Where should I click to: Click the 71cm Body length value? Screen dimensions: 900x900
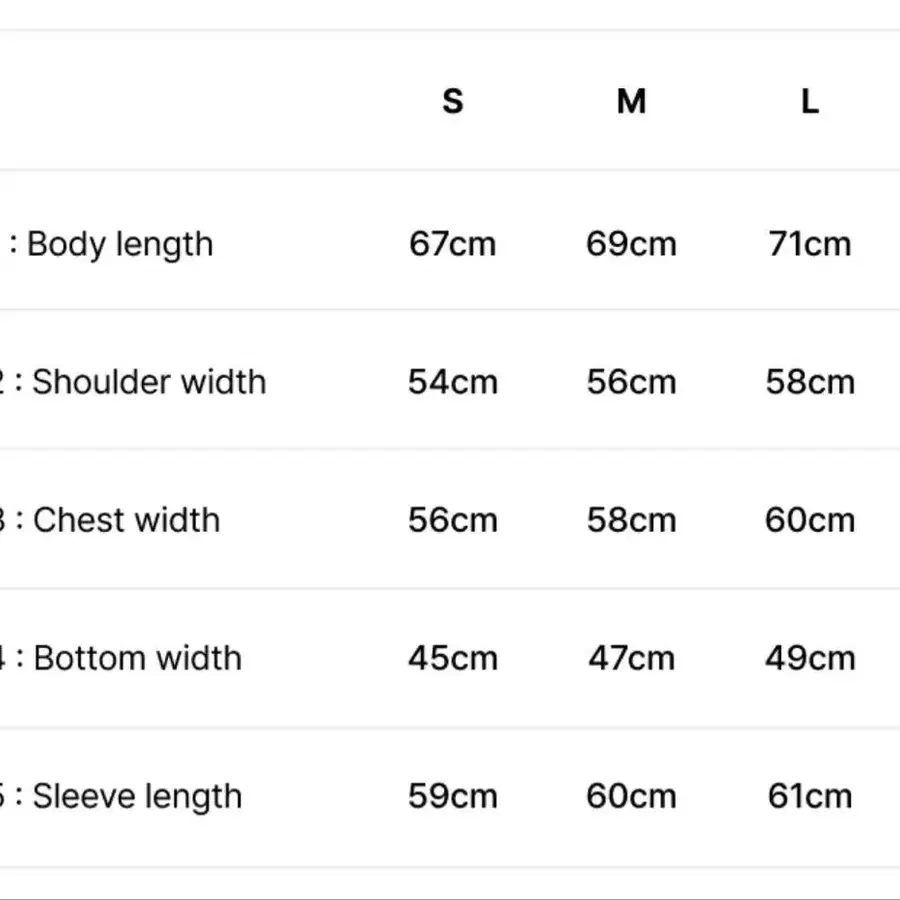coord(810,244)
